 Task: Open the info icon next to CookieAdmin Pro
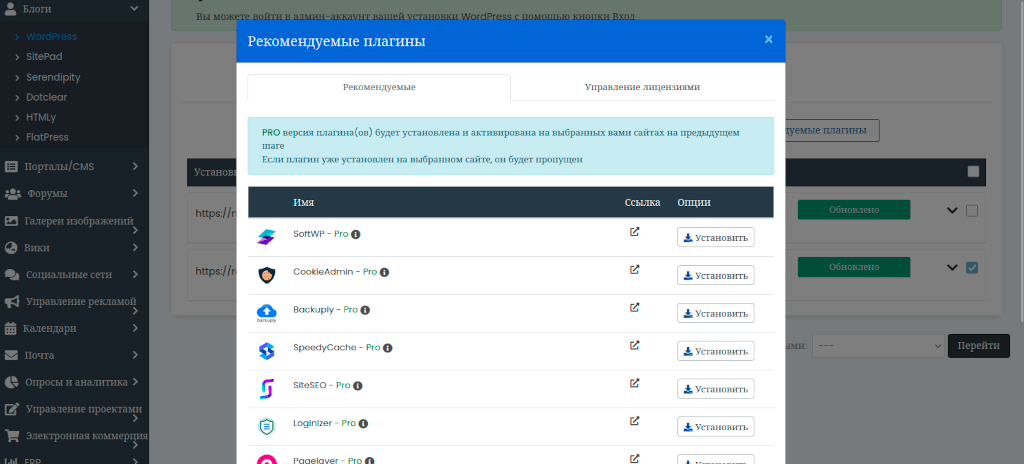coord(385,272)
